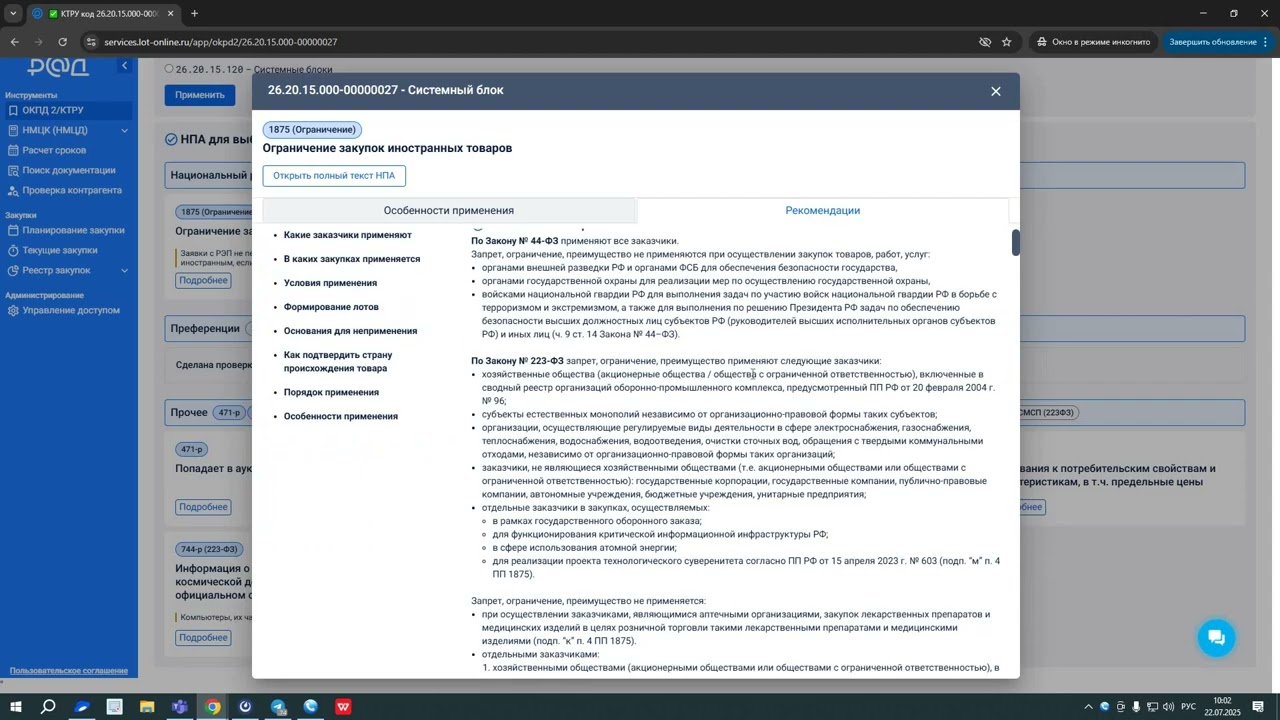Click the crossed-eye tracking protection icon
The height and width of the screenshot is (720, 1280).
pos(985,42)
